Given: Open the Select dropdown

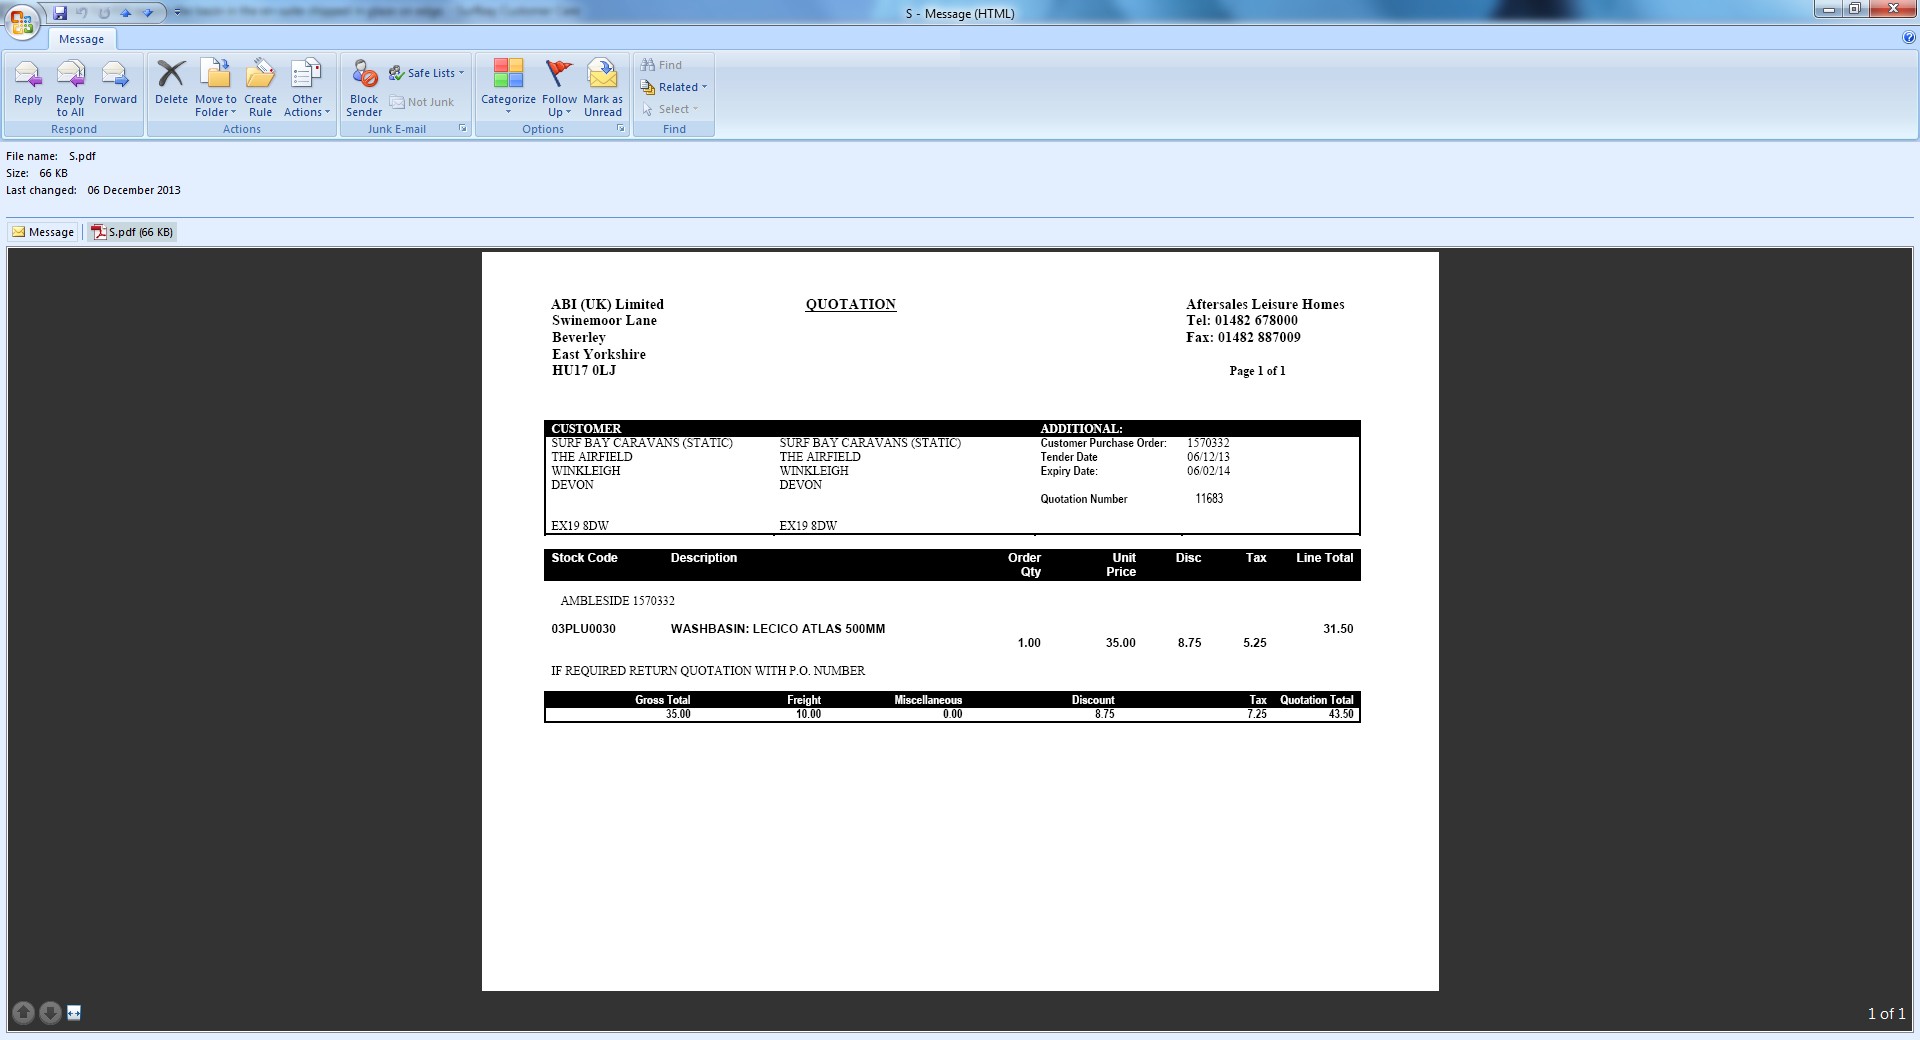Looking at the screenshot, I should pos(670,109).
